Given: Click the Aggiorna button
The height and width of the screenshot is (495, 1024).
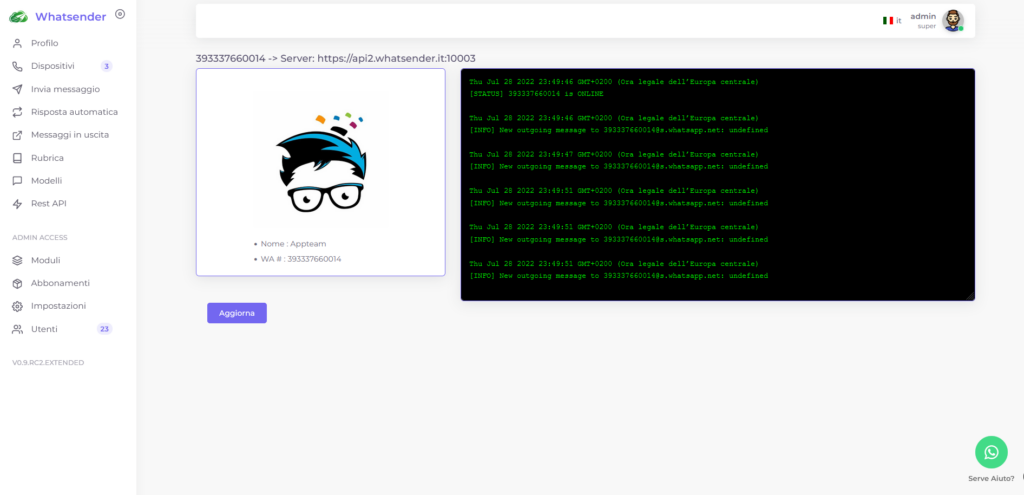Looking at the screenshot, I should click(237, 313).
